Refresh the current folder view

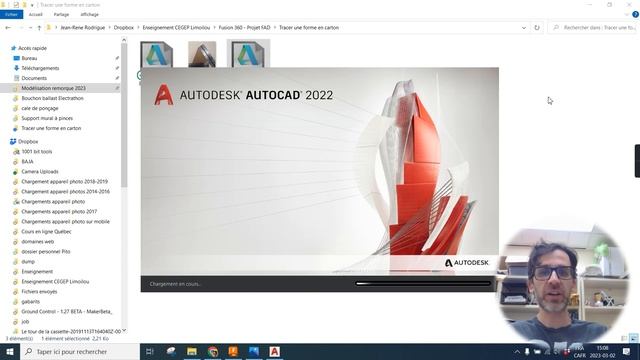(537, 28)
